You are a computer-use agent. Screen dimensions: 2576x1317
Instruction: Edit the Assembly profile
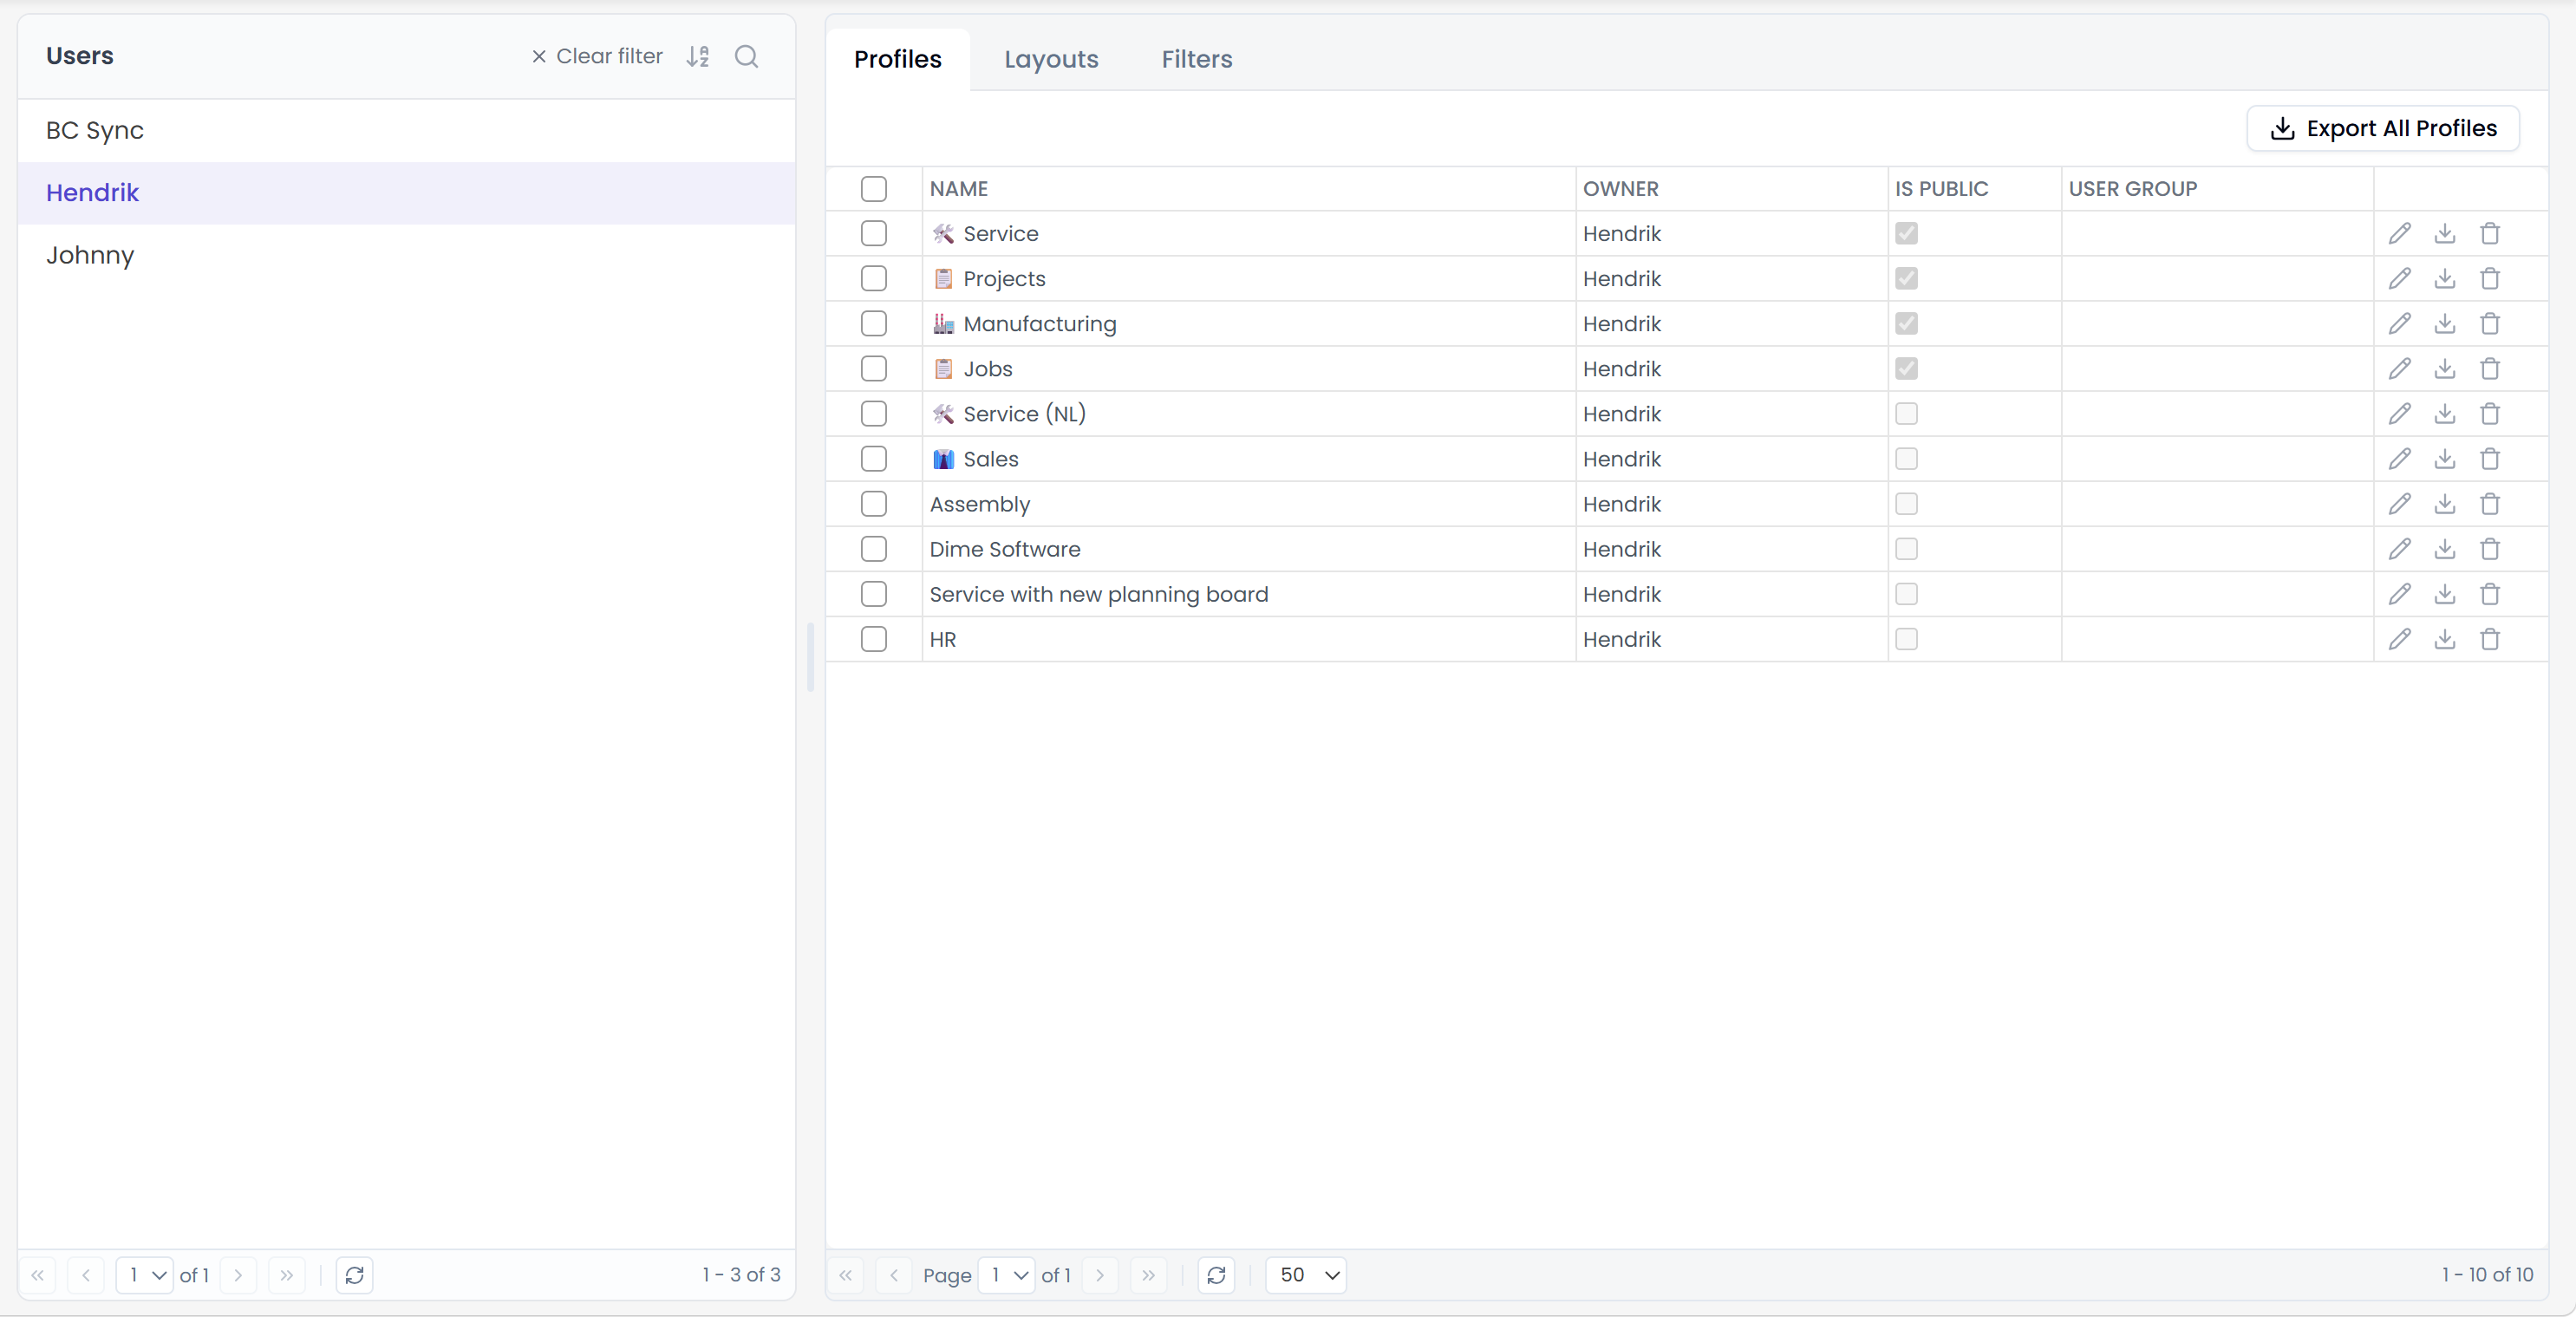[x=2399, y=503]
